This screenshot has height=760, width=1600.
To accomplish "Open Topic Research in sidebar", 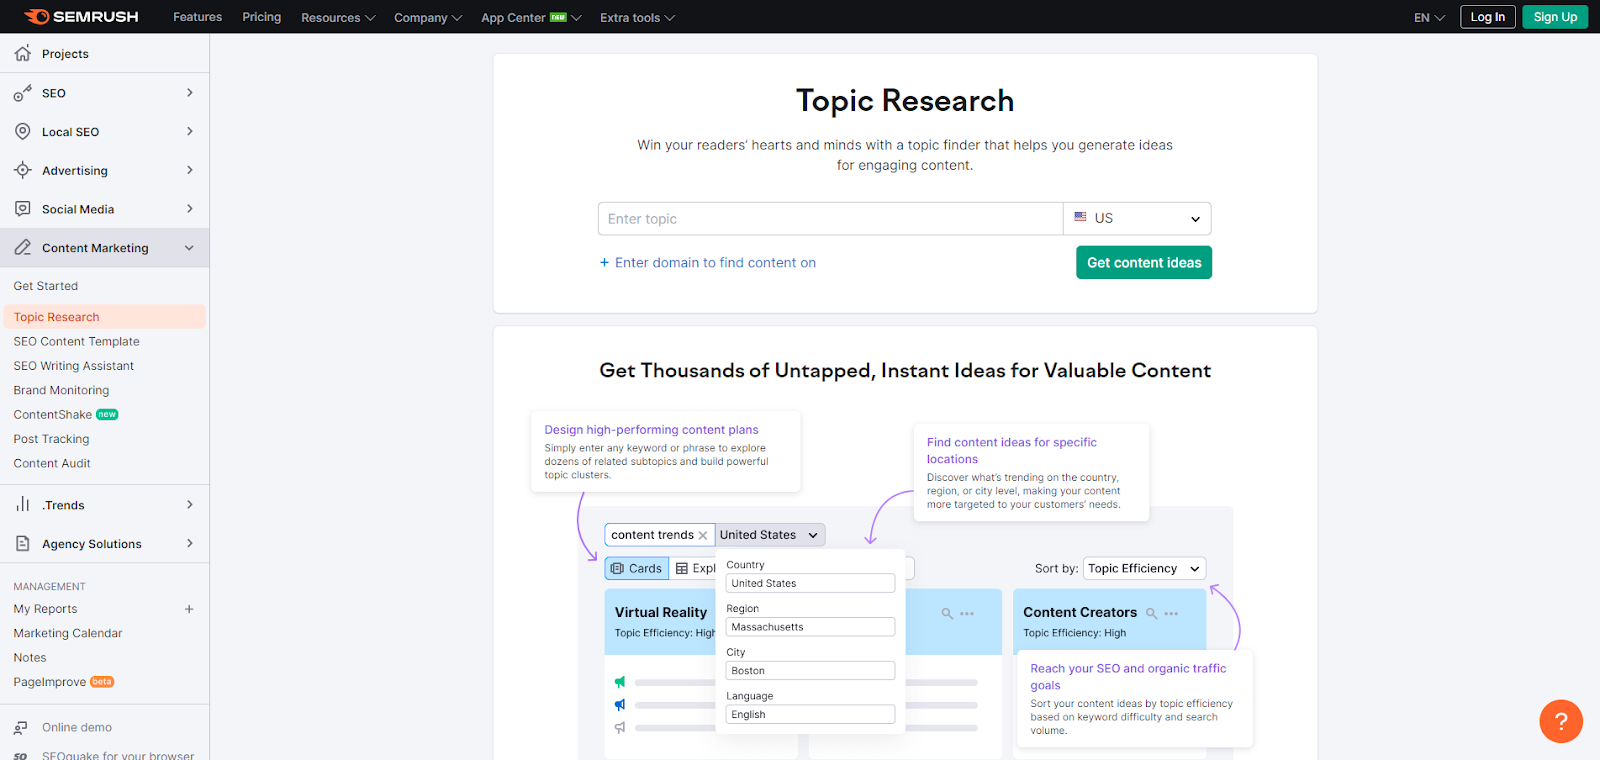I will pyautogui.click(x=105, y=317).
